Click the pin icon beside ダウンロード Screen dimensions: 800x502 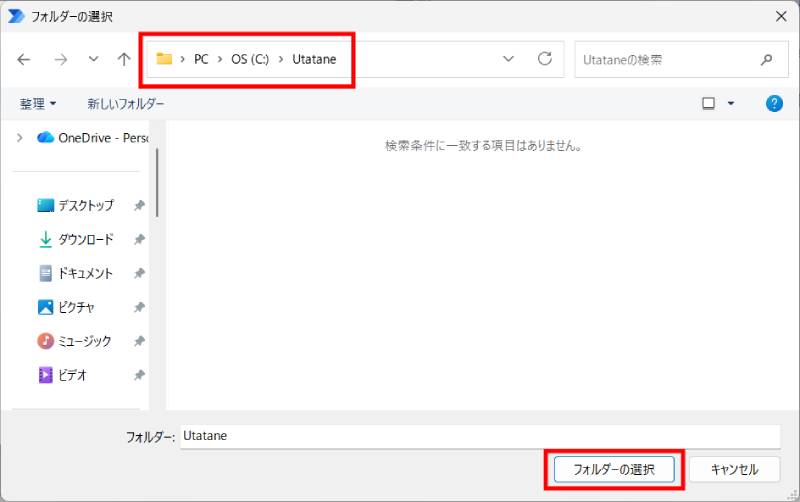(x=139, y=239)
